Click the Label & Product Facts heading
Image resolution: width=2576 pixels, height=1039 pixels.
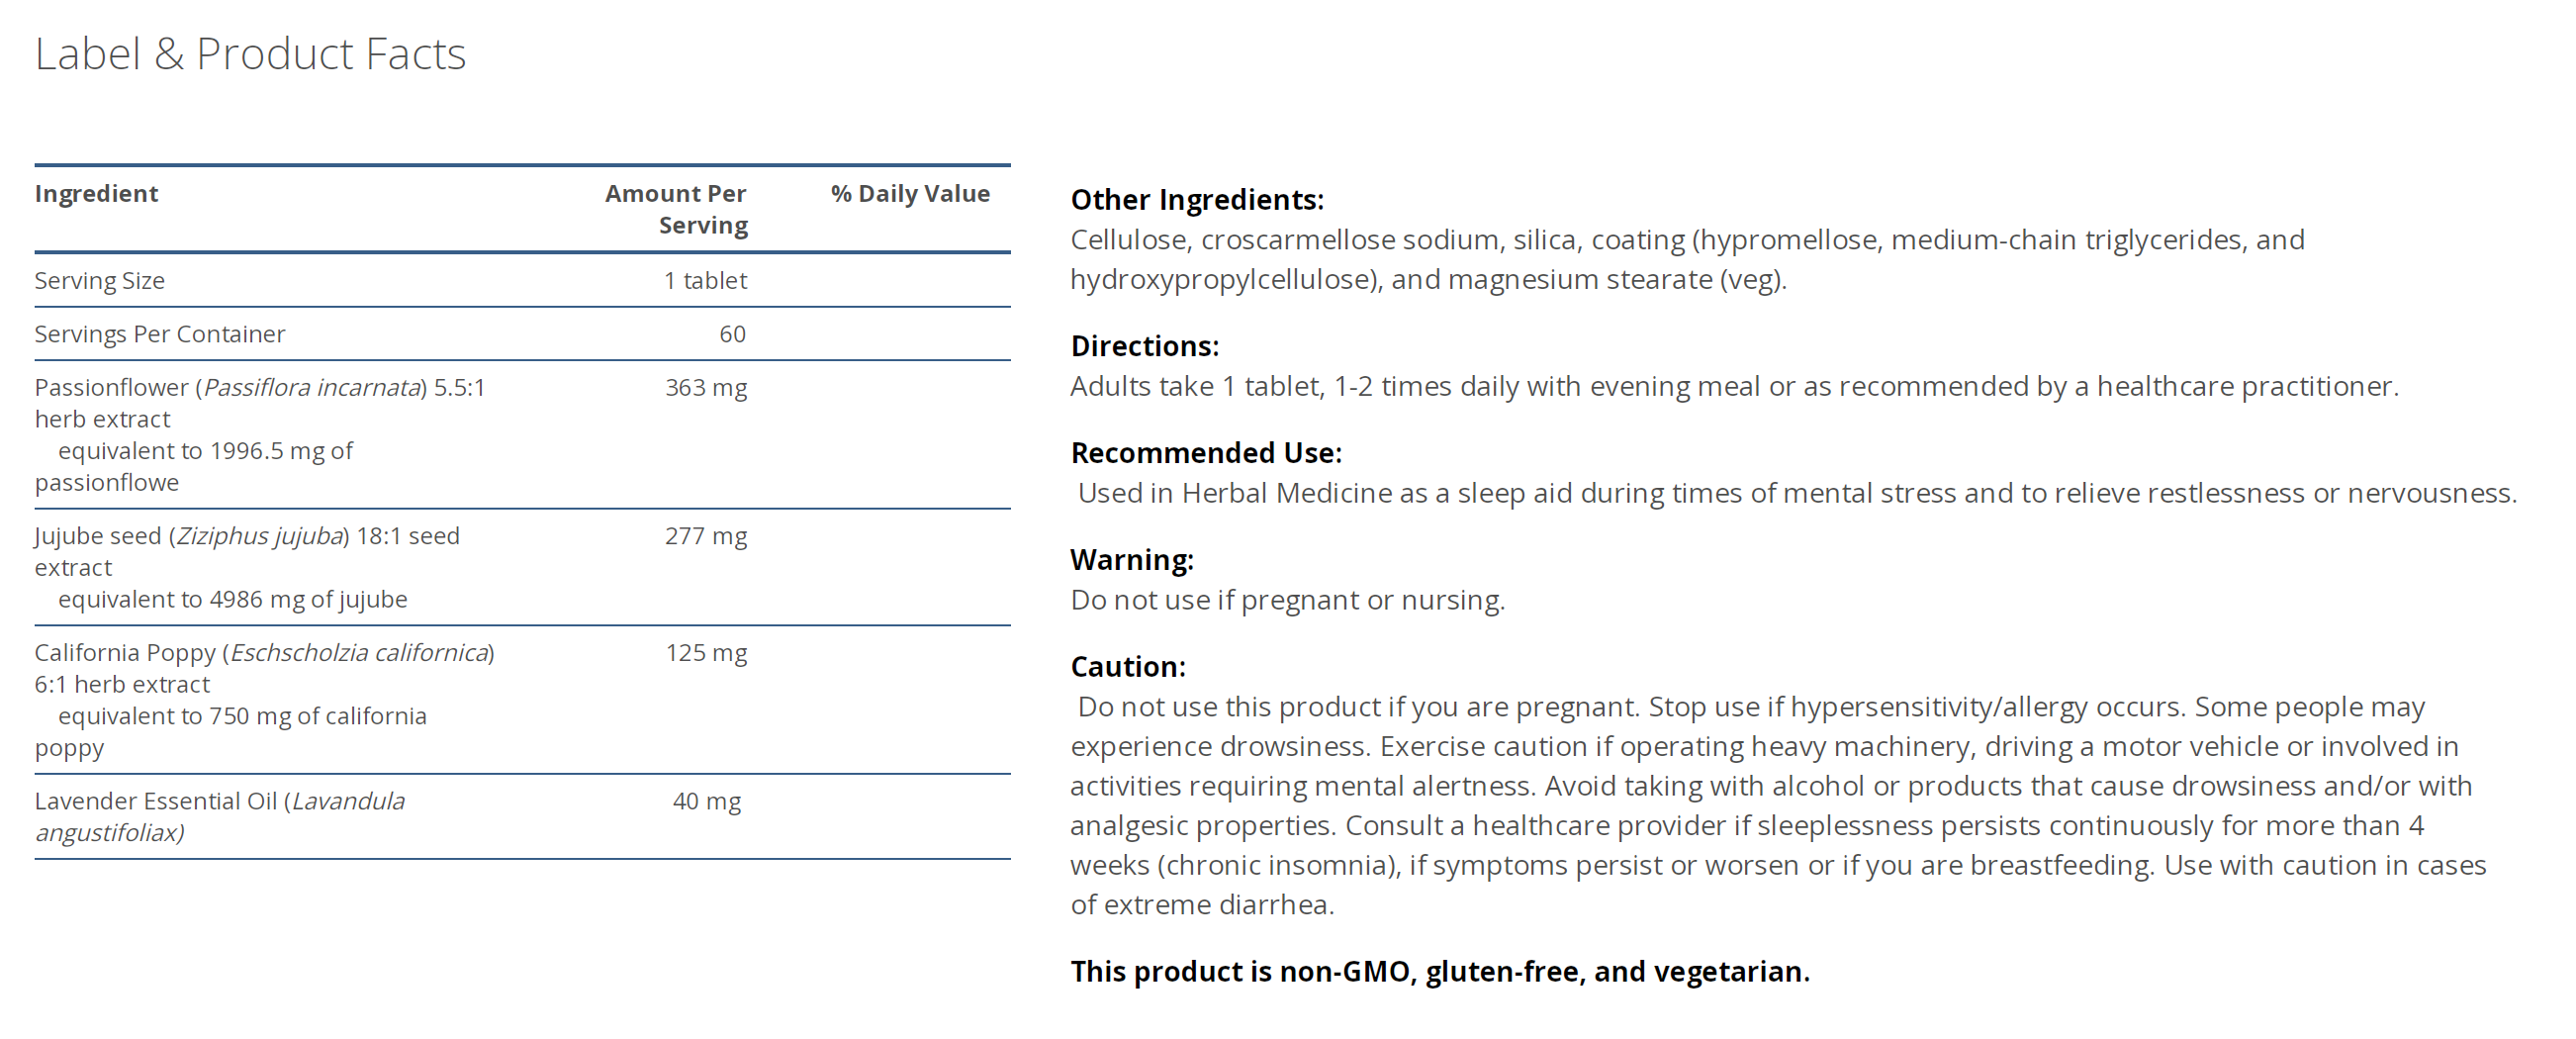coord(250,54)
